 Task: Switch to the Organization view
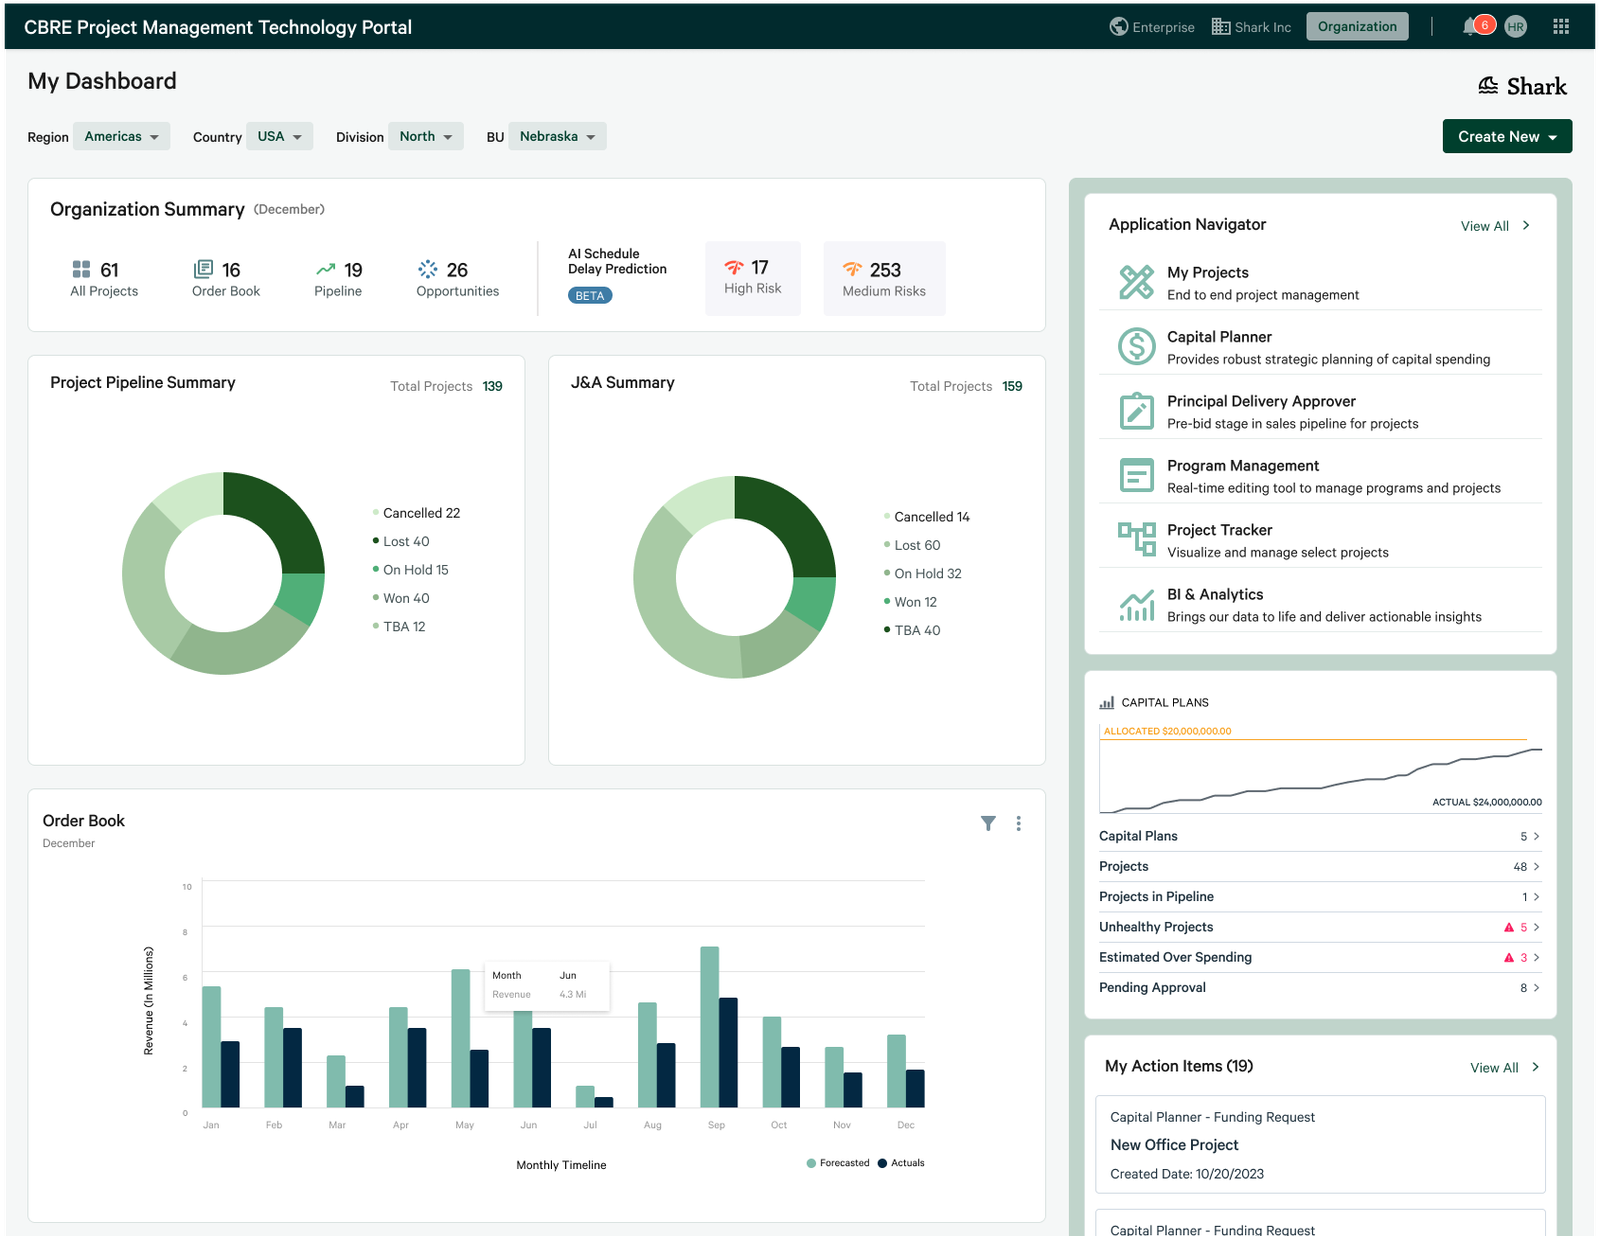point(1357,26)
